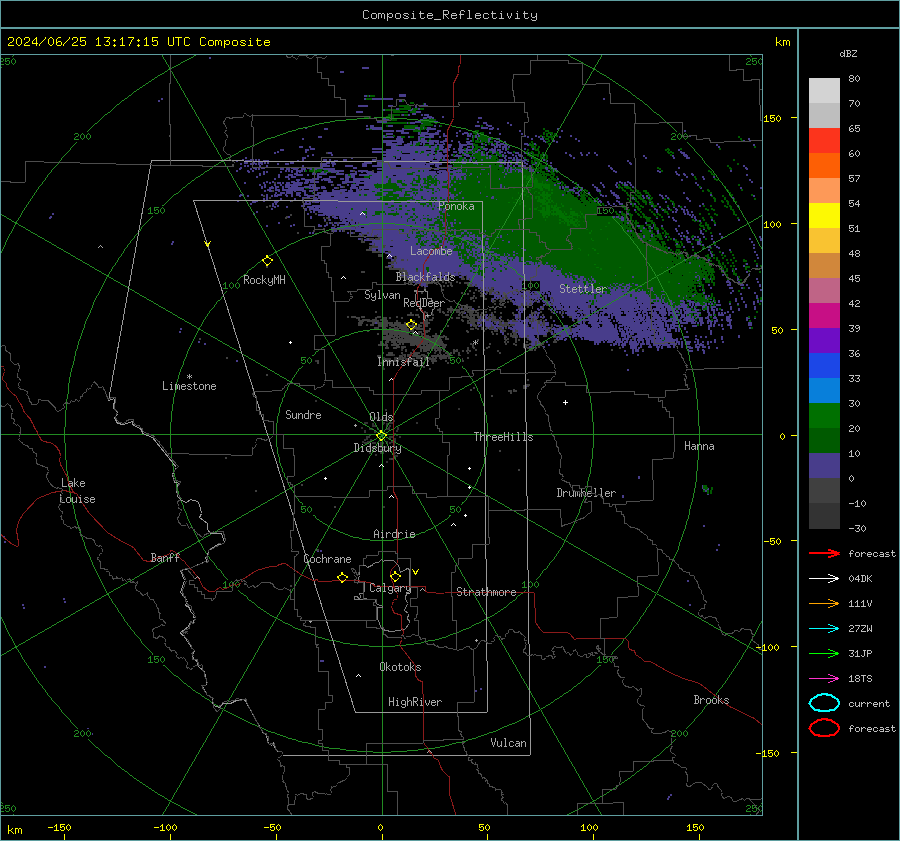Click the yellow diamond marker at RedDeer
The image size is (900, 841).
click(x=412, y=325)
